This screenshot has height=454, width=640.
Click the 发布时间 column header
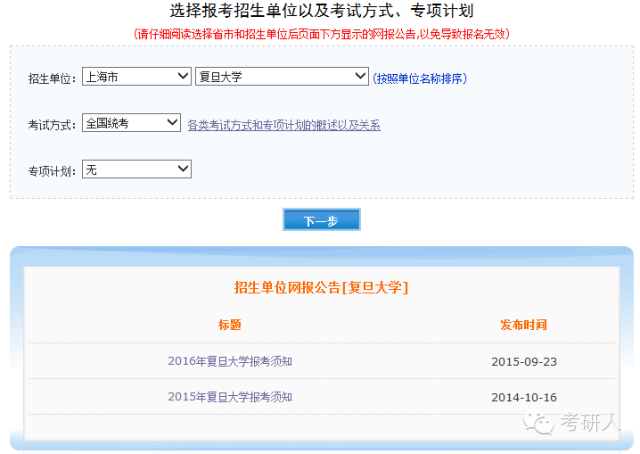point(524,325)
